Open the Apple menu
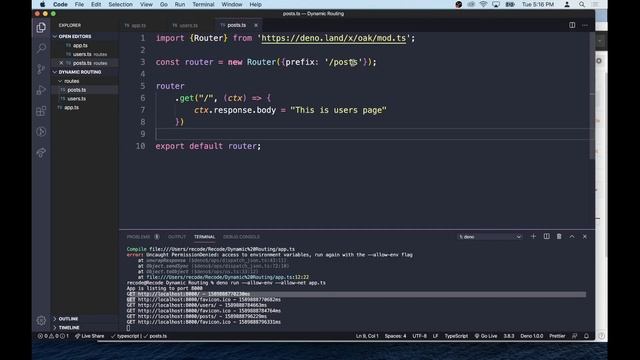Viewport: 640px width, 360px height. click(42, 4)
